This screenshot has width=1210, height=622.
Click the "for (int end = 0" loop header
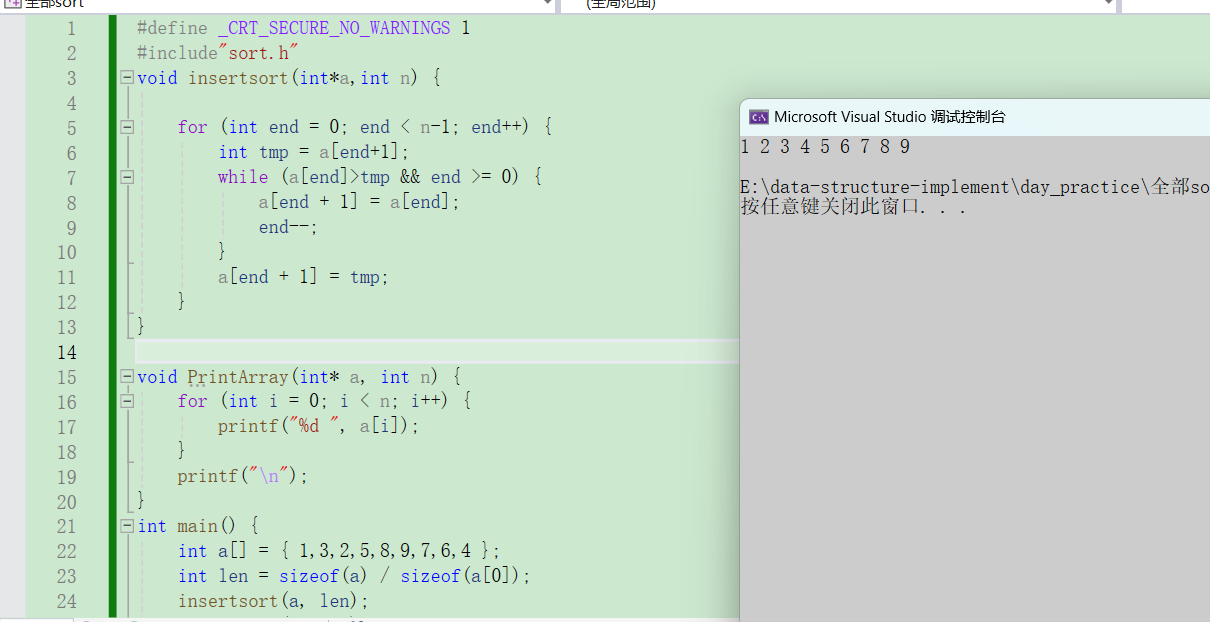[365, 127]
